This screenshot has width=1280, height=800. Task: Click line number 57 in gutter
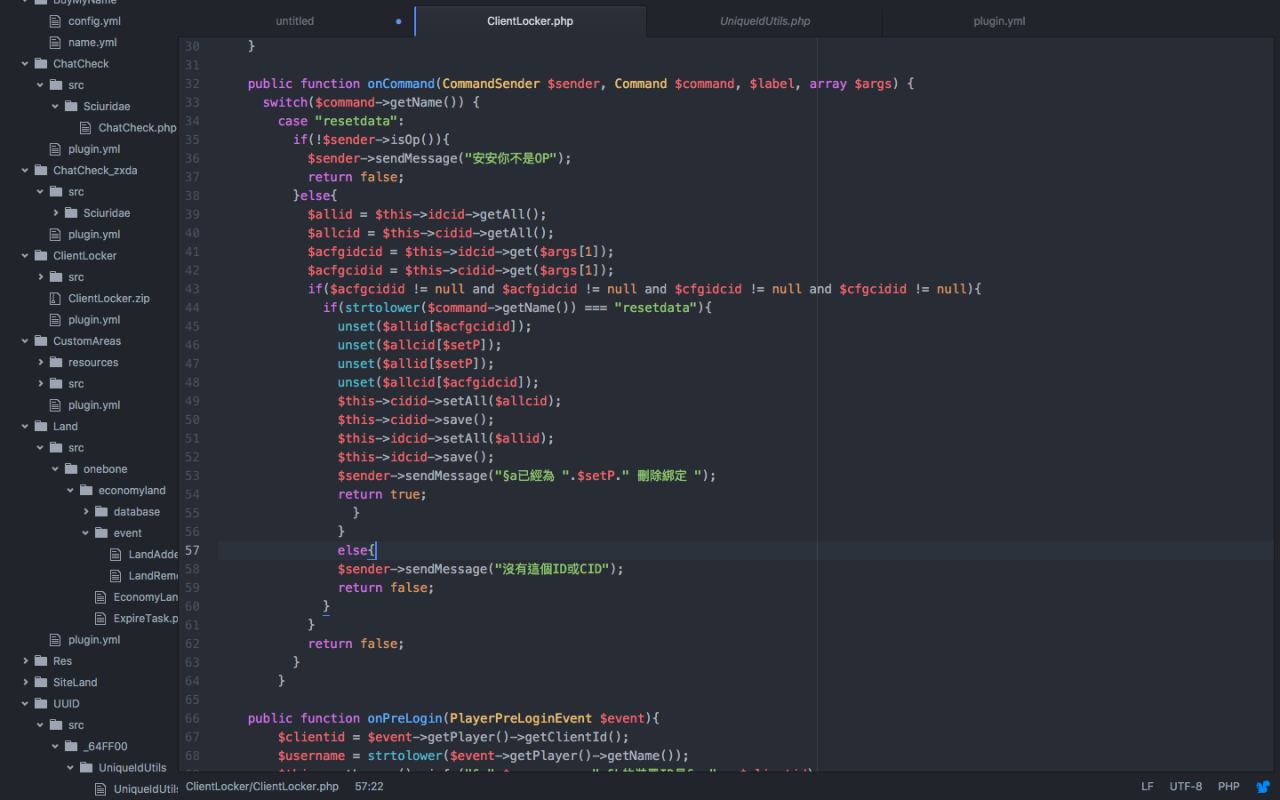click(192, 550)
